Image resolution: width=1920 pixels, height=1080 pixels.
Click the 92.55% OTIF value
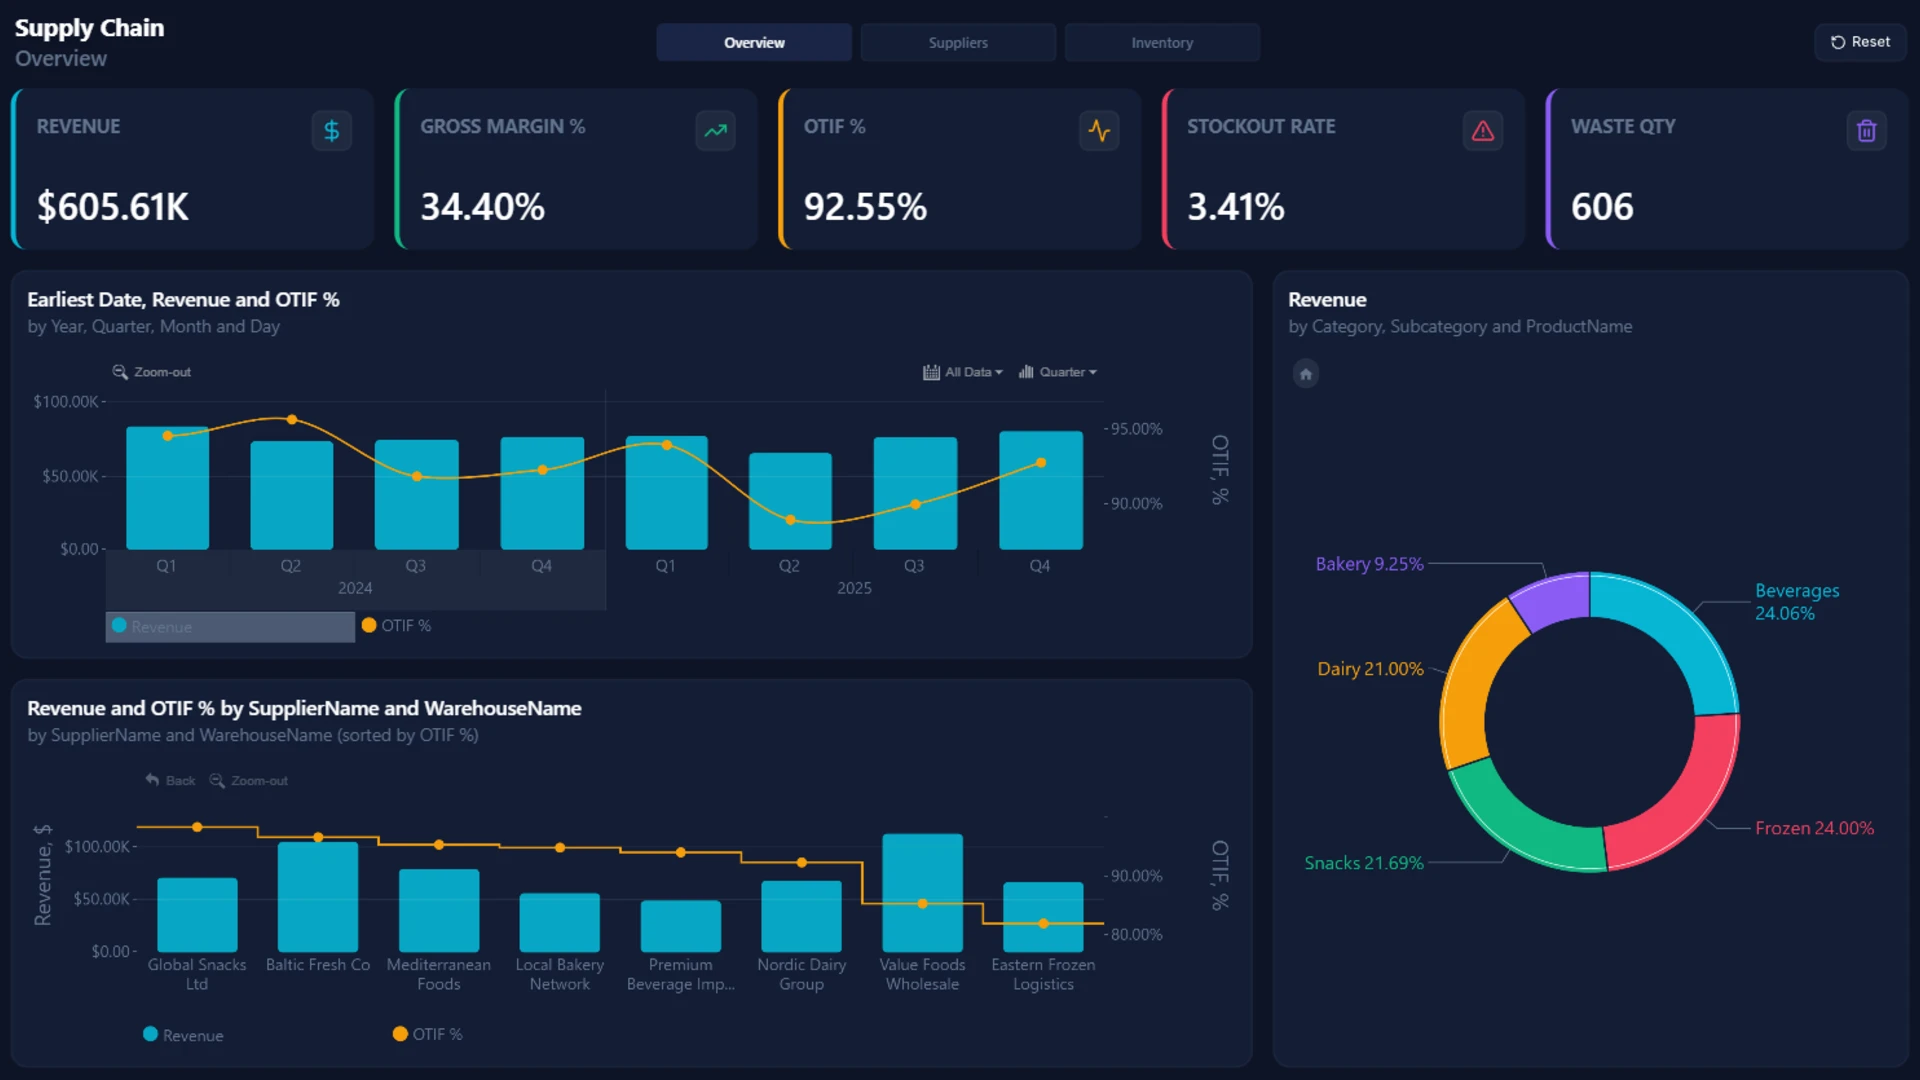tap(865, 207)
